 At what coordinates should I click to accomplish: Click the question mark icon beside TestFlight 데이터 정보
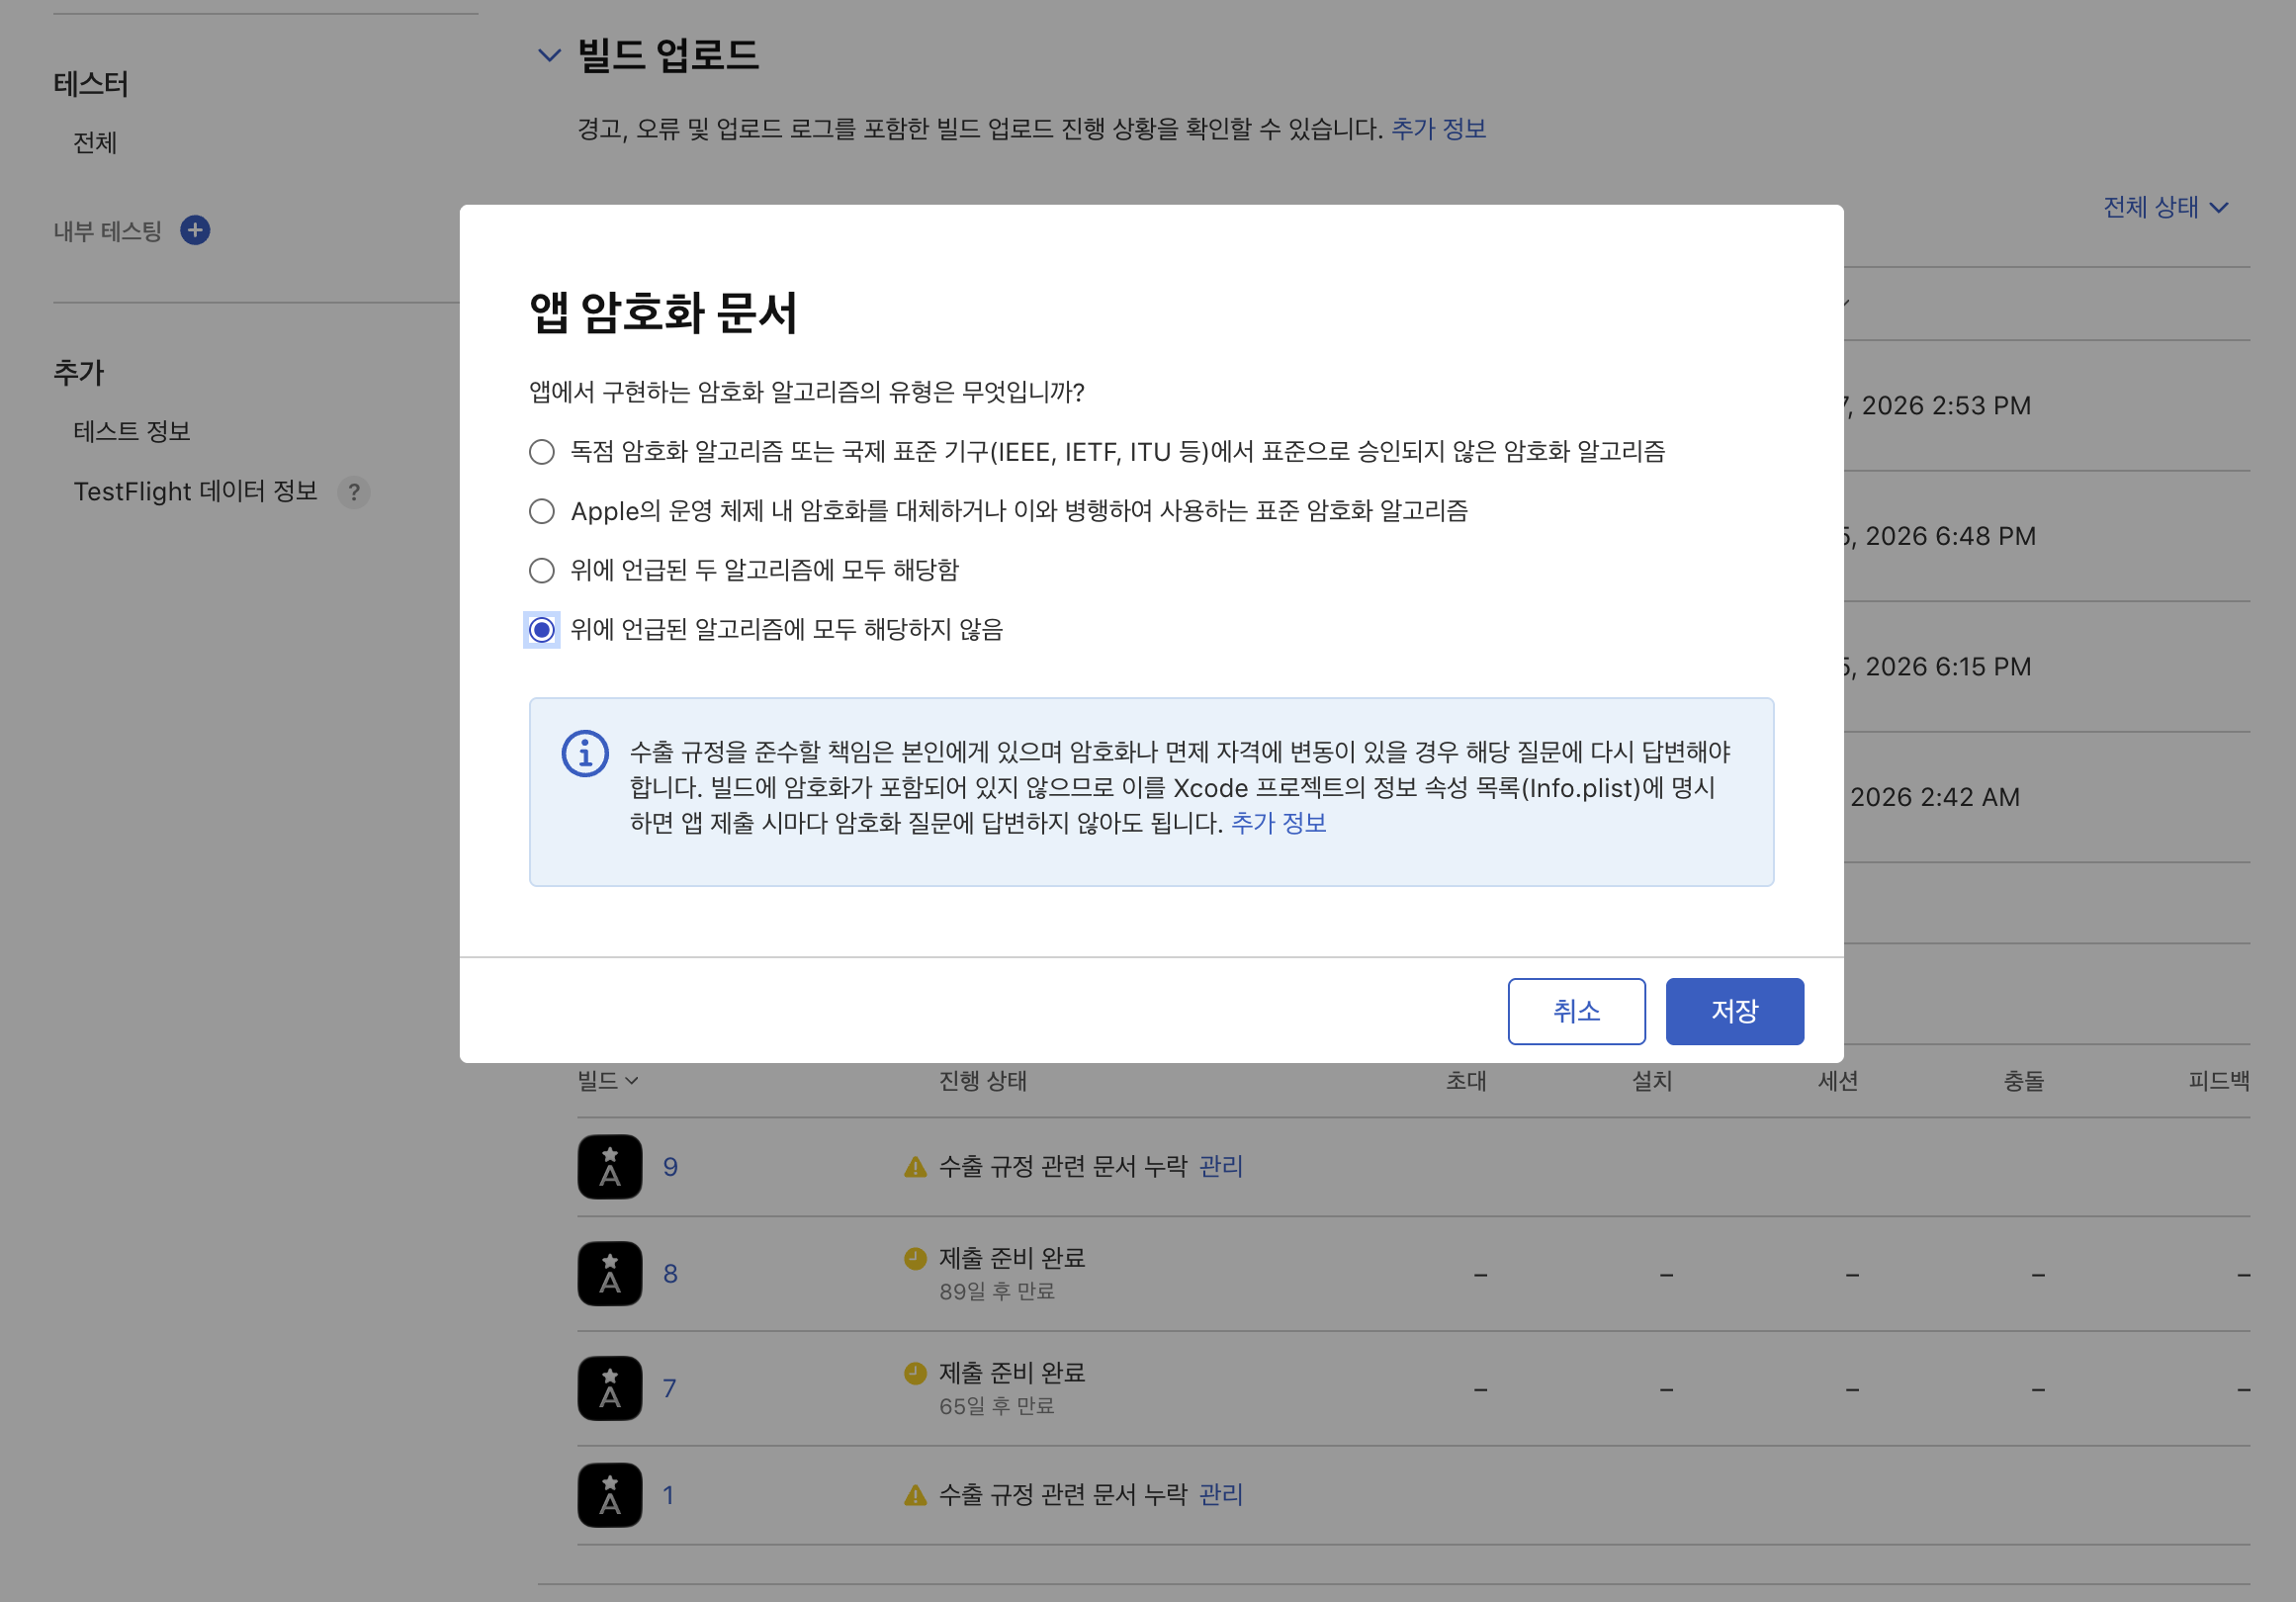click(x=353, y=492)
